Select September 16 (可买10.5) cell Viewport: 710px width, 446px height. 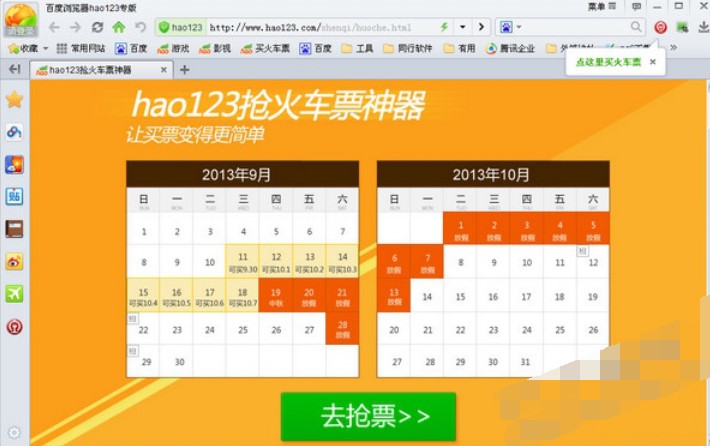[177, 296]
